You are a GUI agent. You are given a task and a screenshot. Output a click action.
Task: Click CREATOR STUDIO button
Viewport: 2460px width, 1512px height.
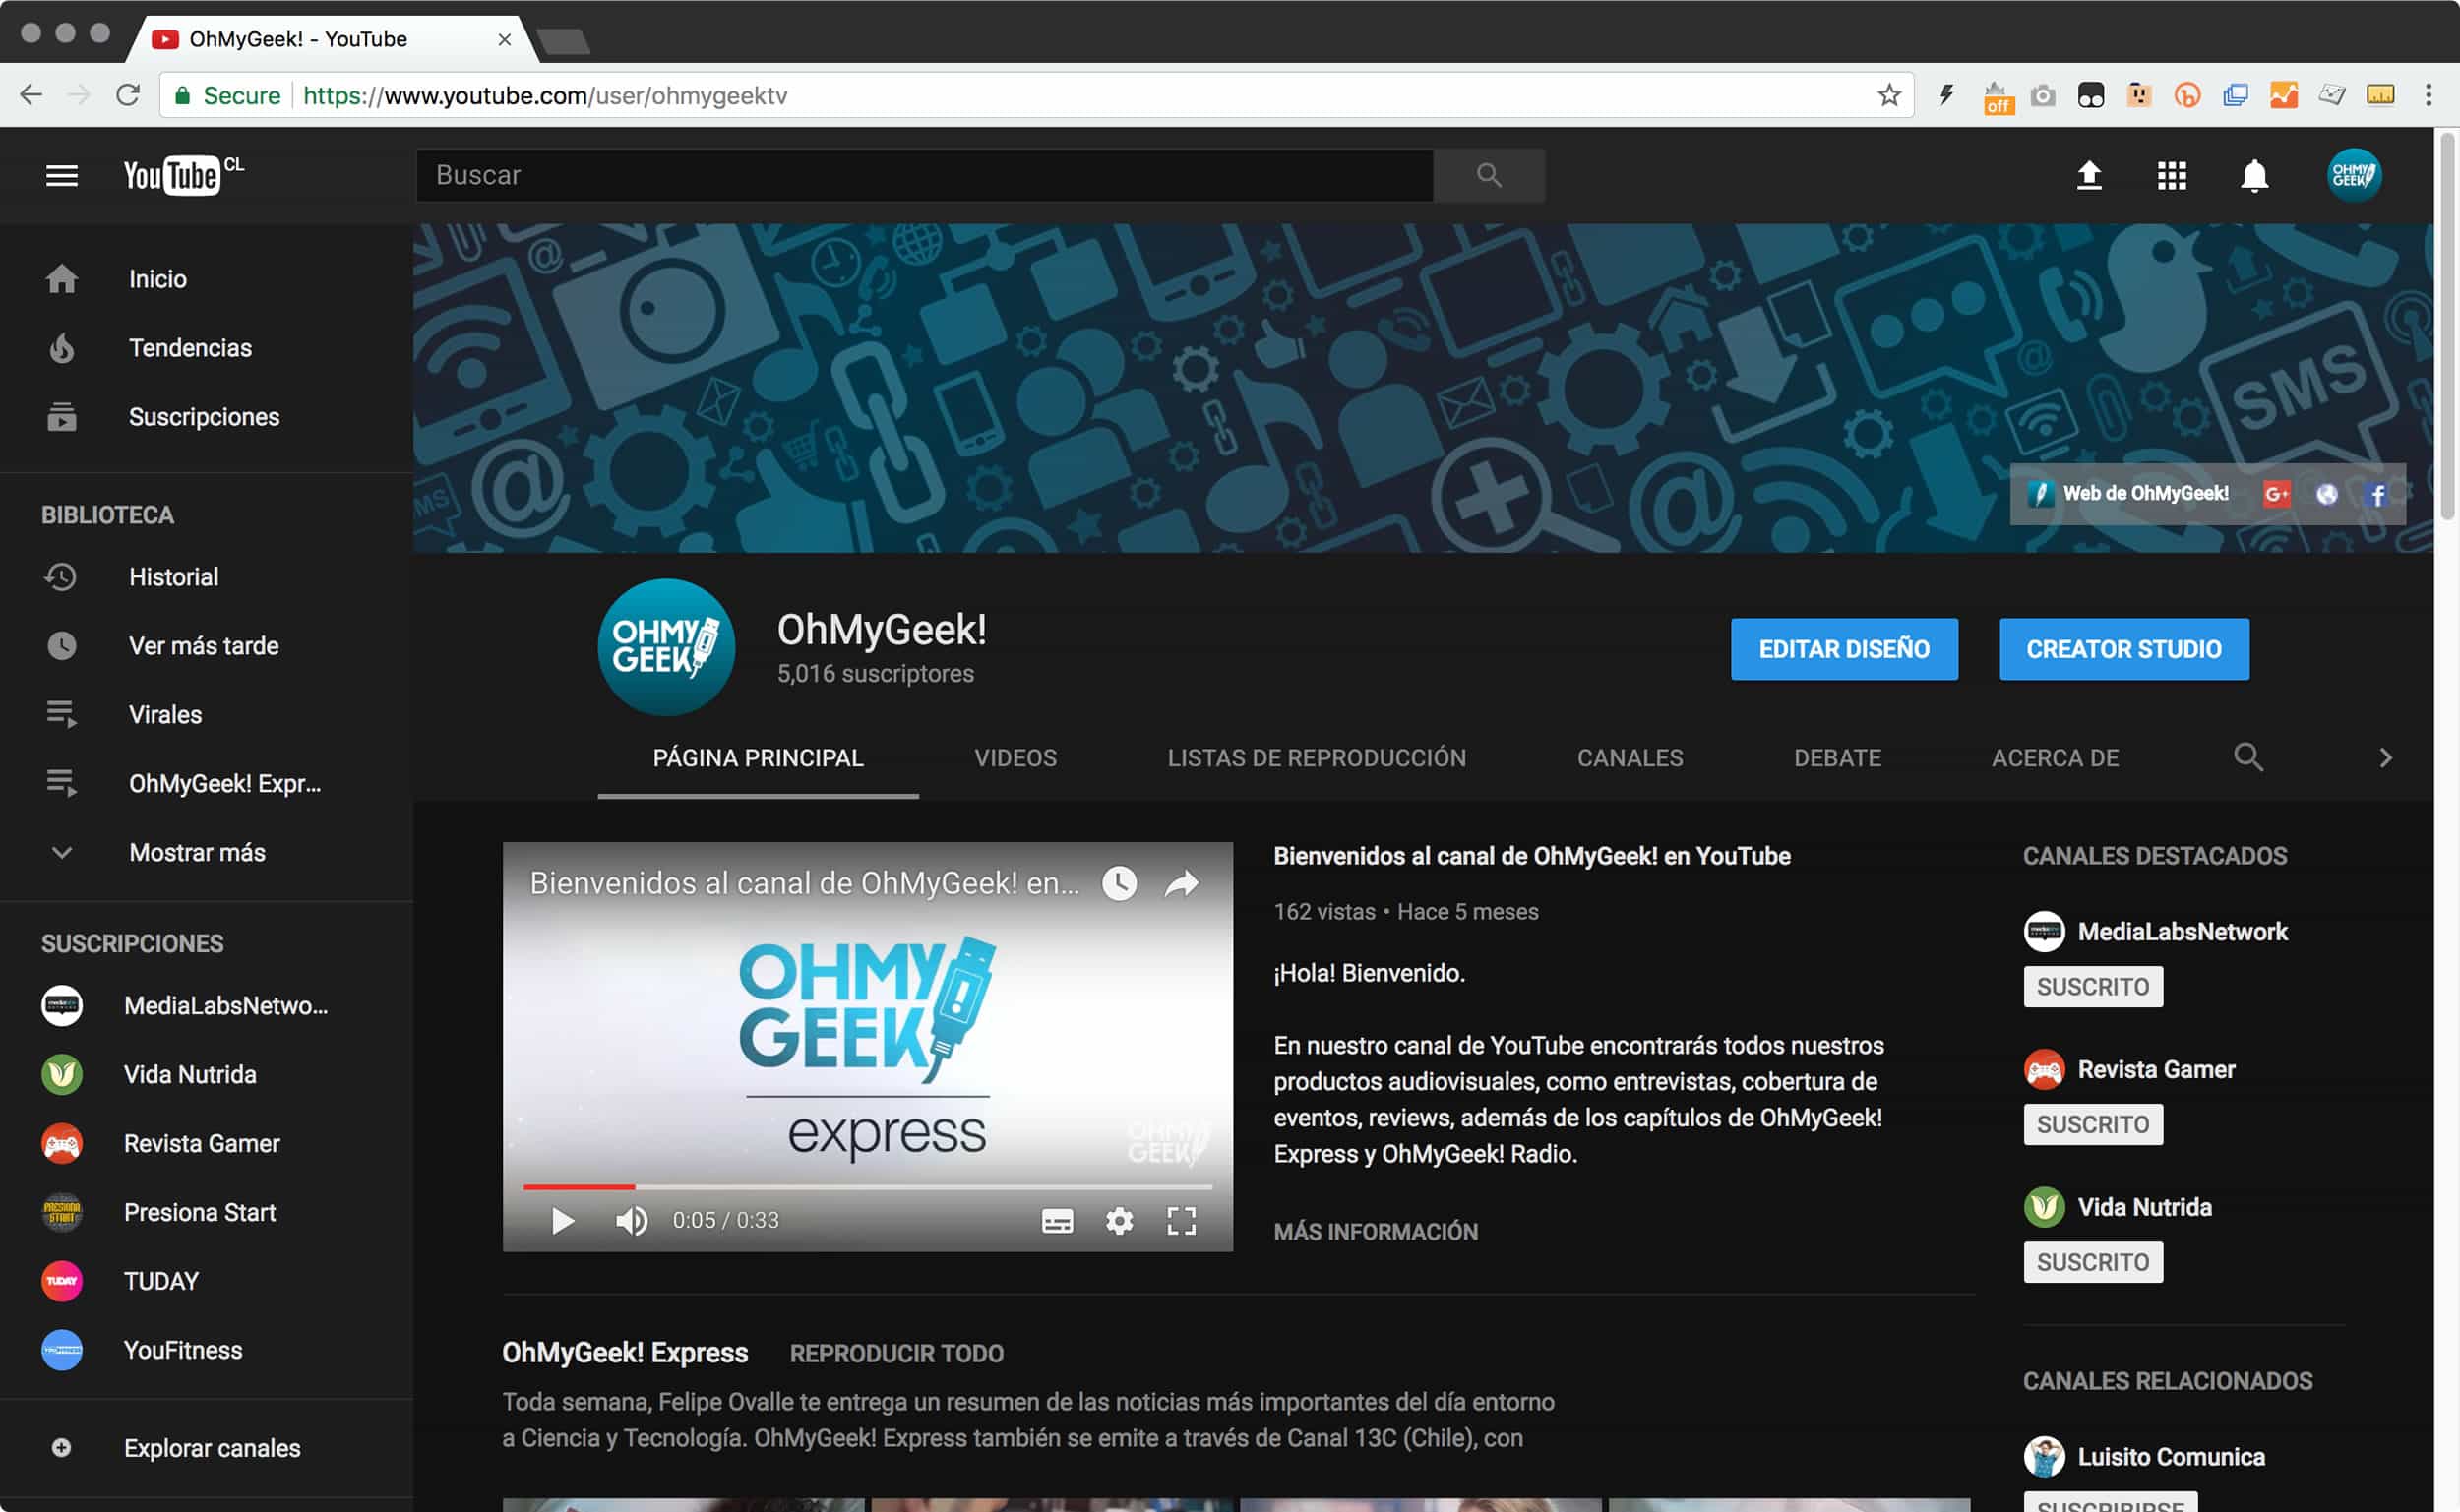(x=2124, y=649)
